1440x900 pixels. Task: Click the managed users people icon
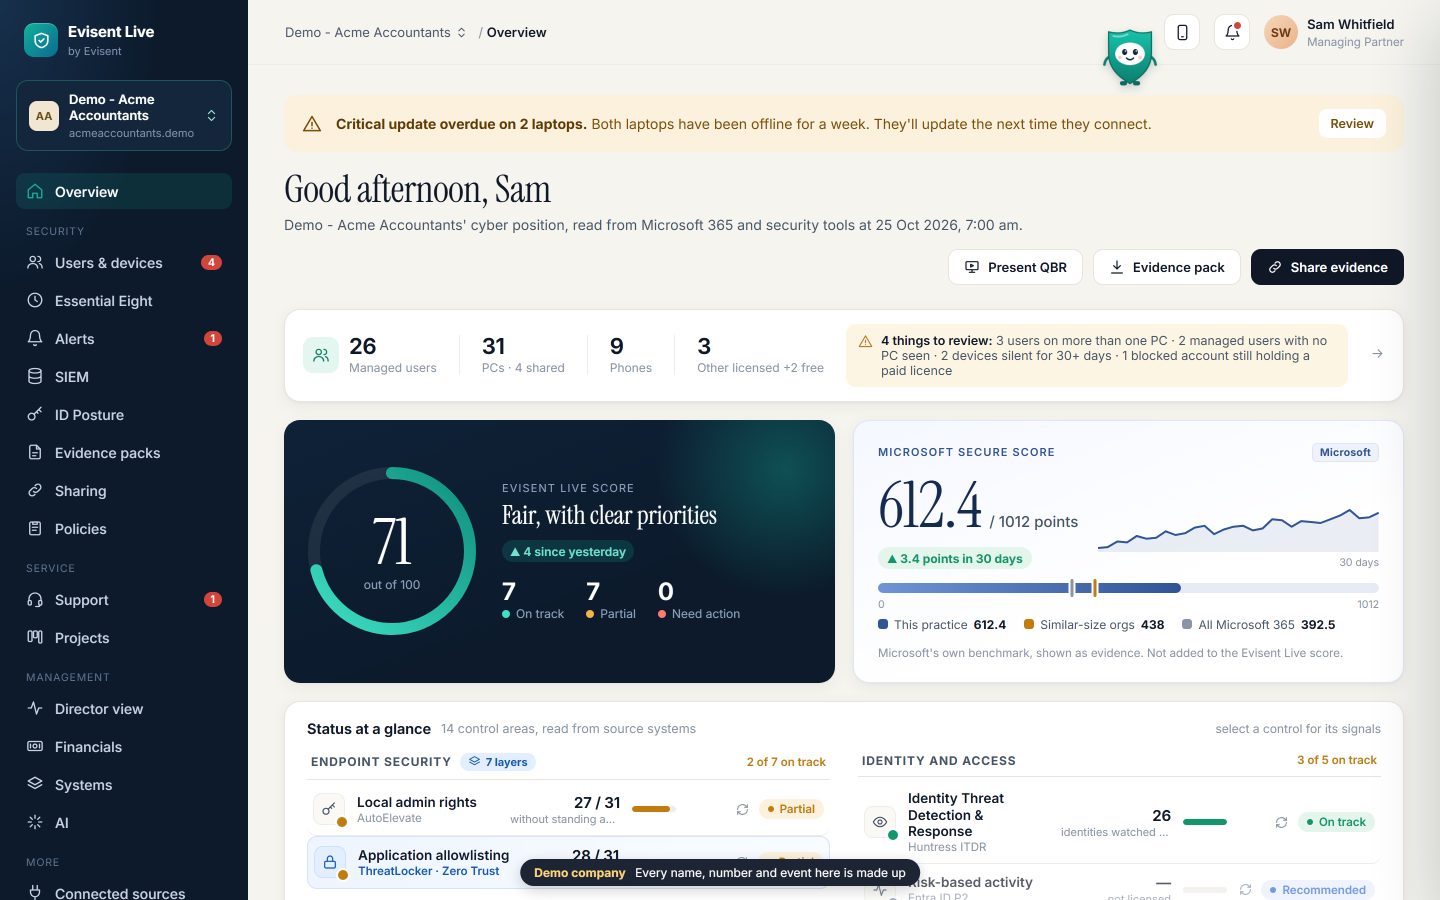[321, 355]
